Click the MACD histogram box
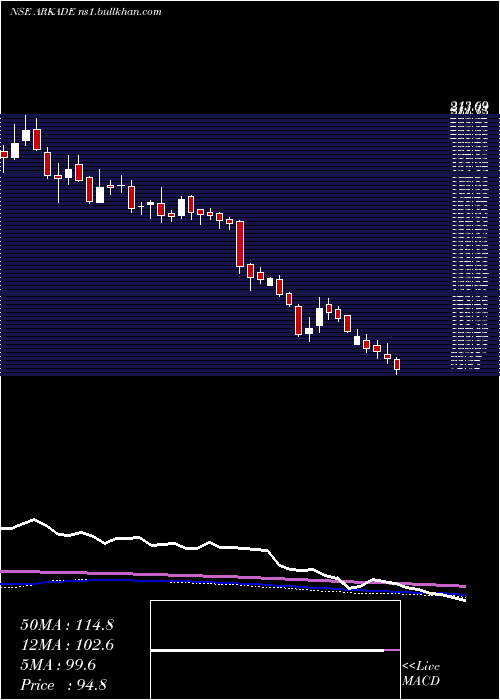Viewport: 500px width, 700px height. 275,650
